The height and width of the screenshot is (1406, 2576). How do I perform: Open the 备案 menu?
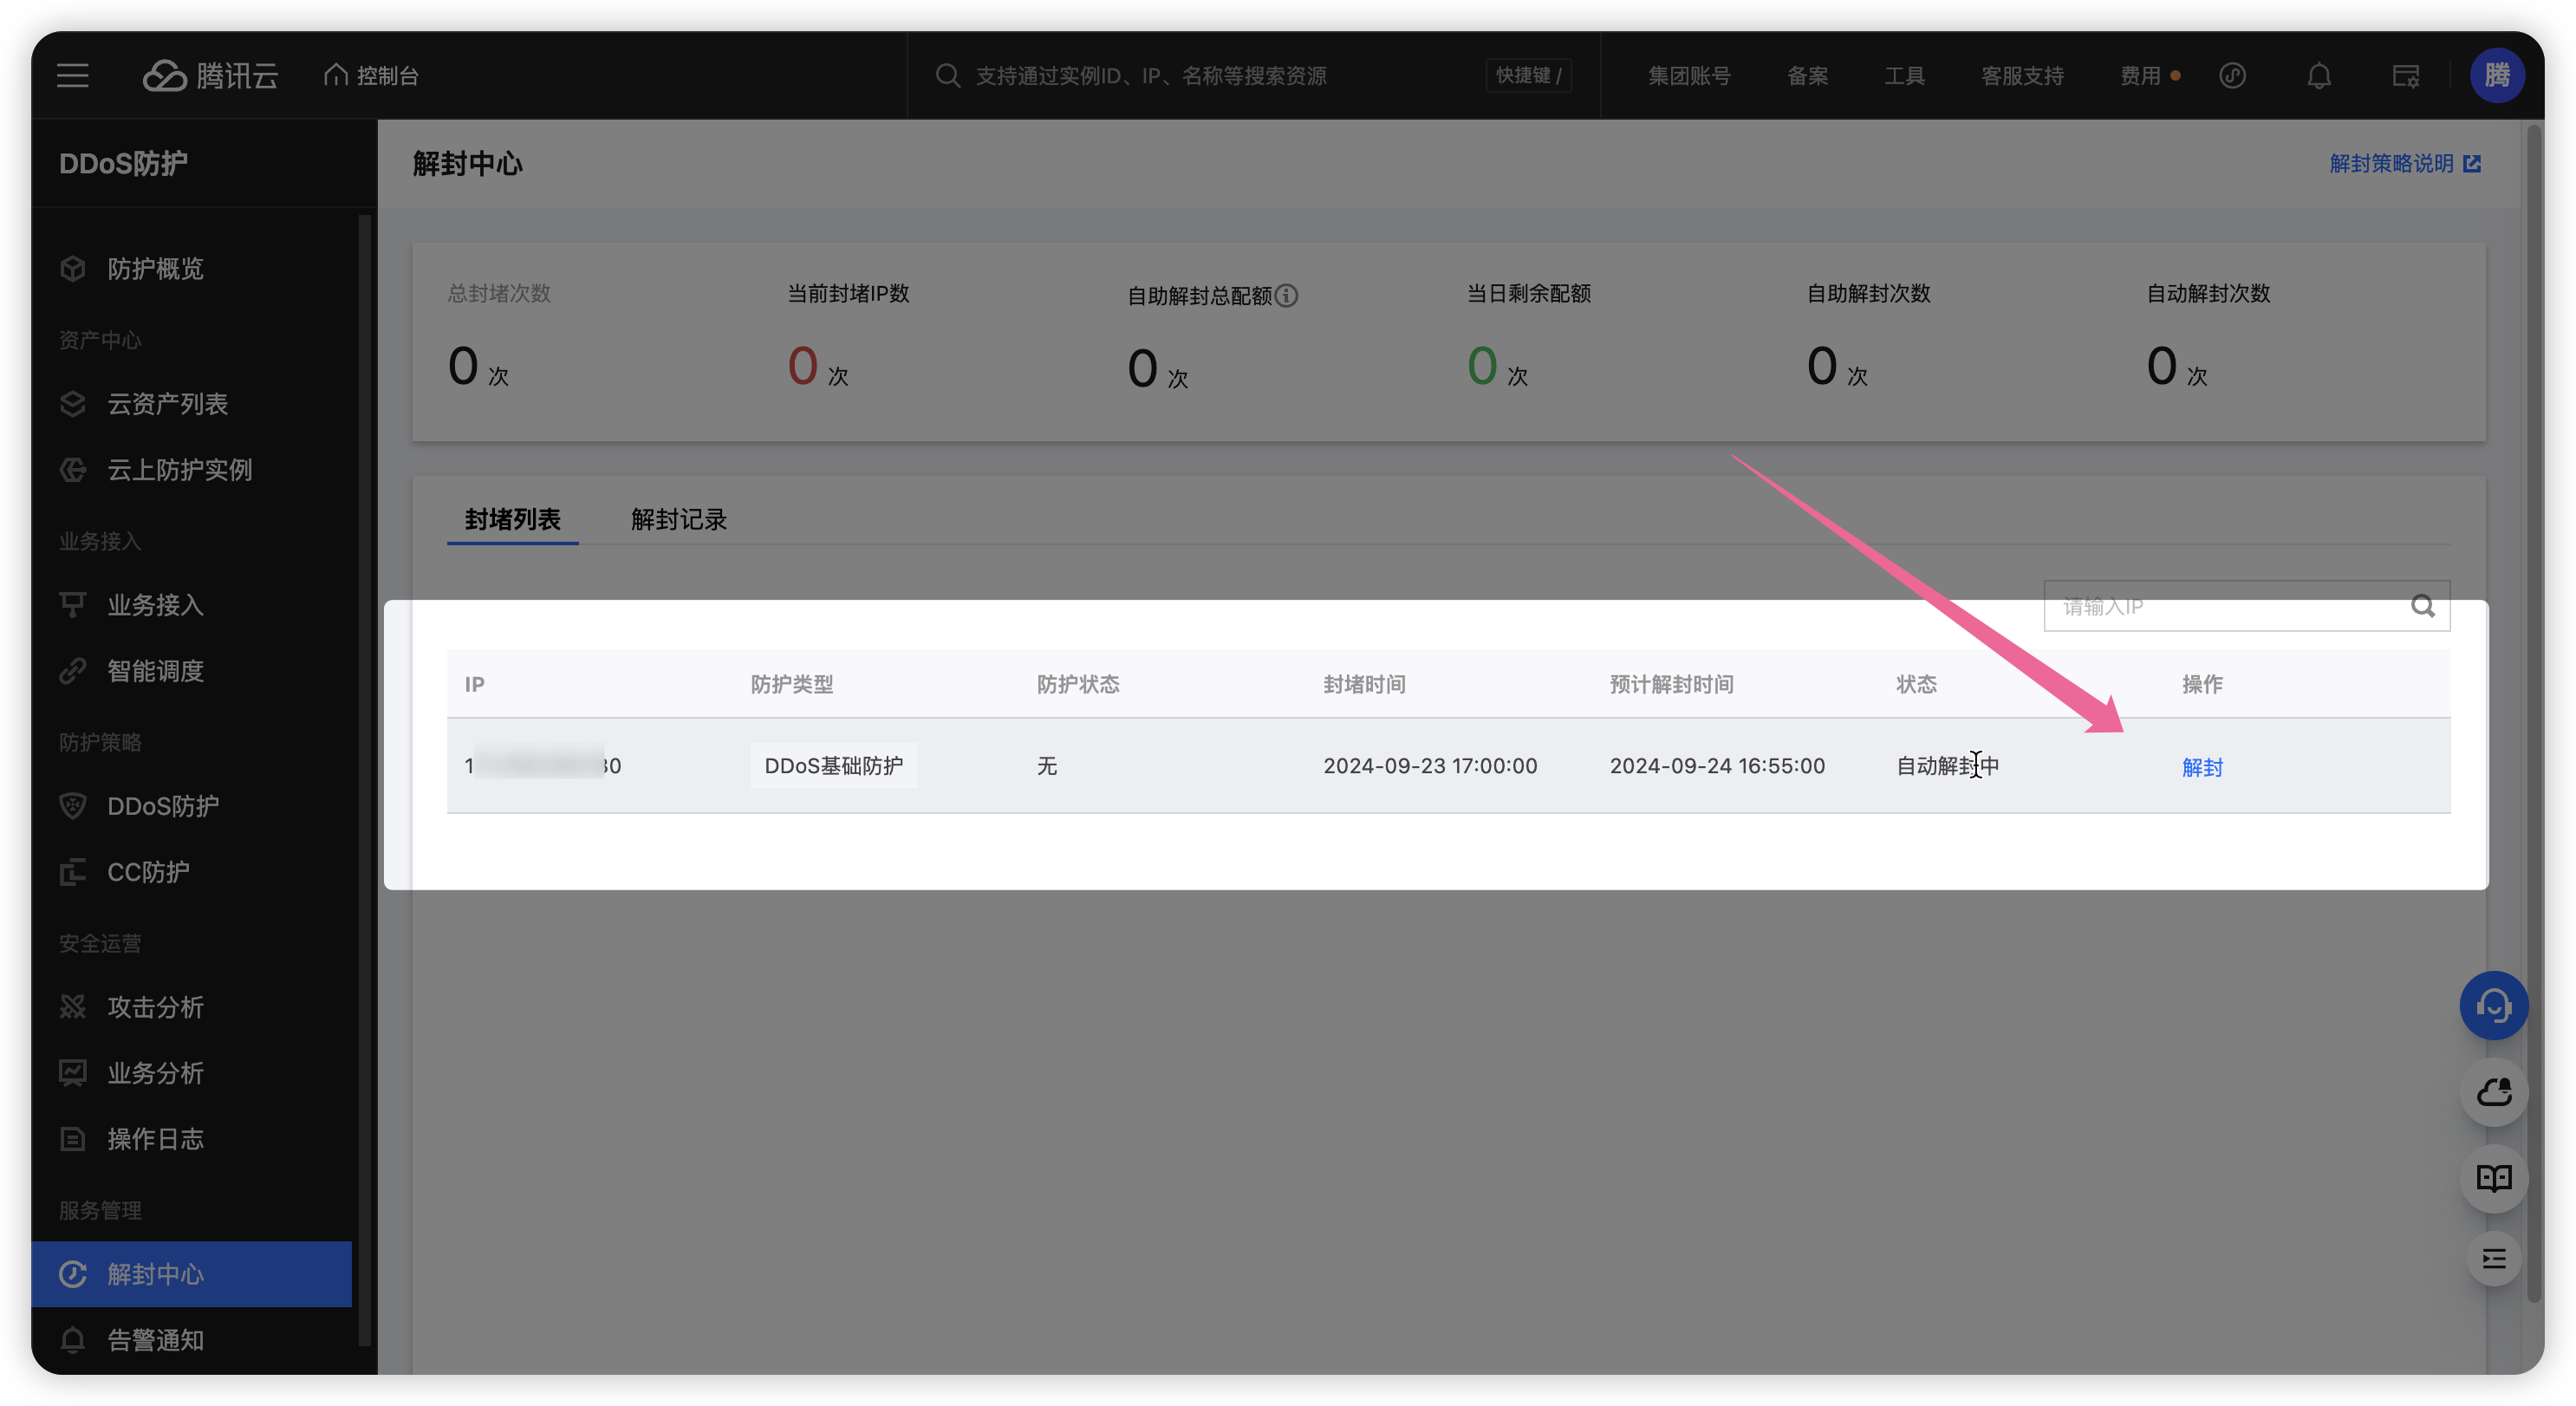(x=1807, y=76)
